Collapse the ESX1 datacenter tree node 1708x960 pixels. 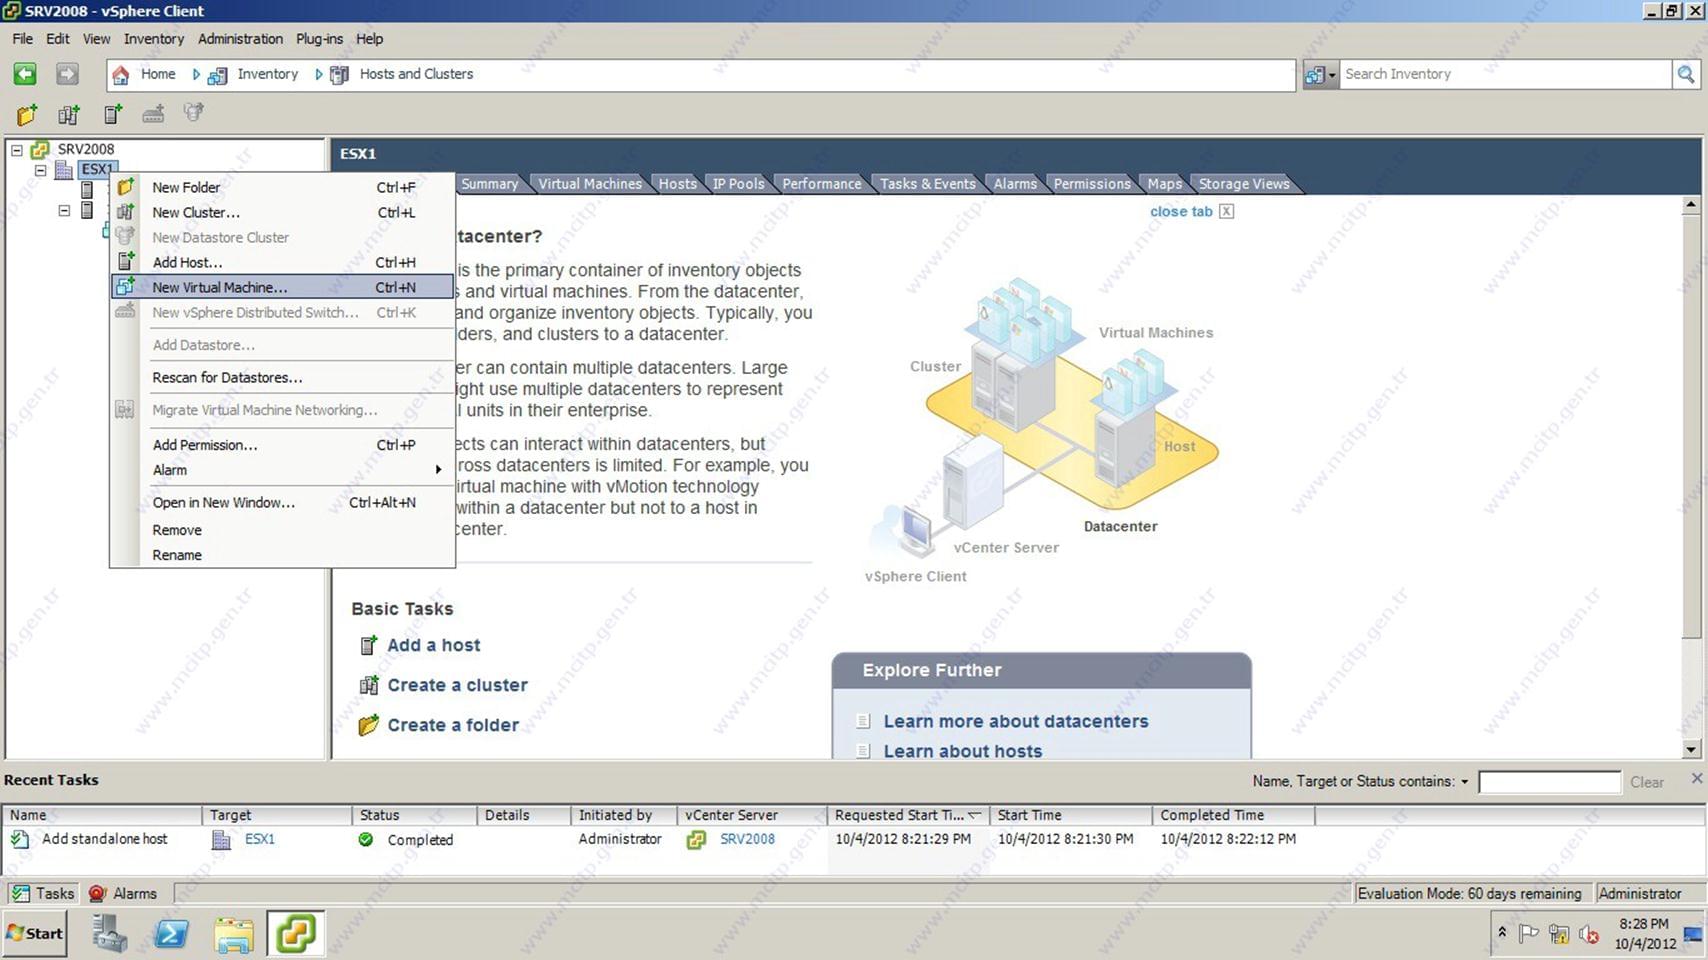[41, 170]
